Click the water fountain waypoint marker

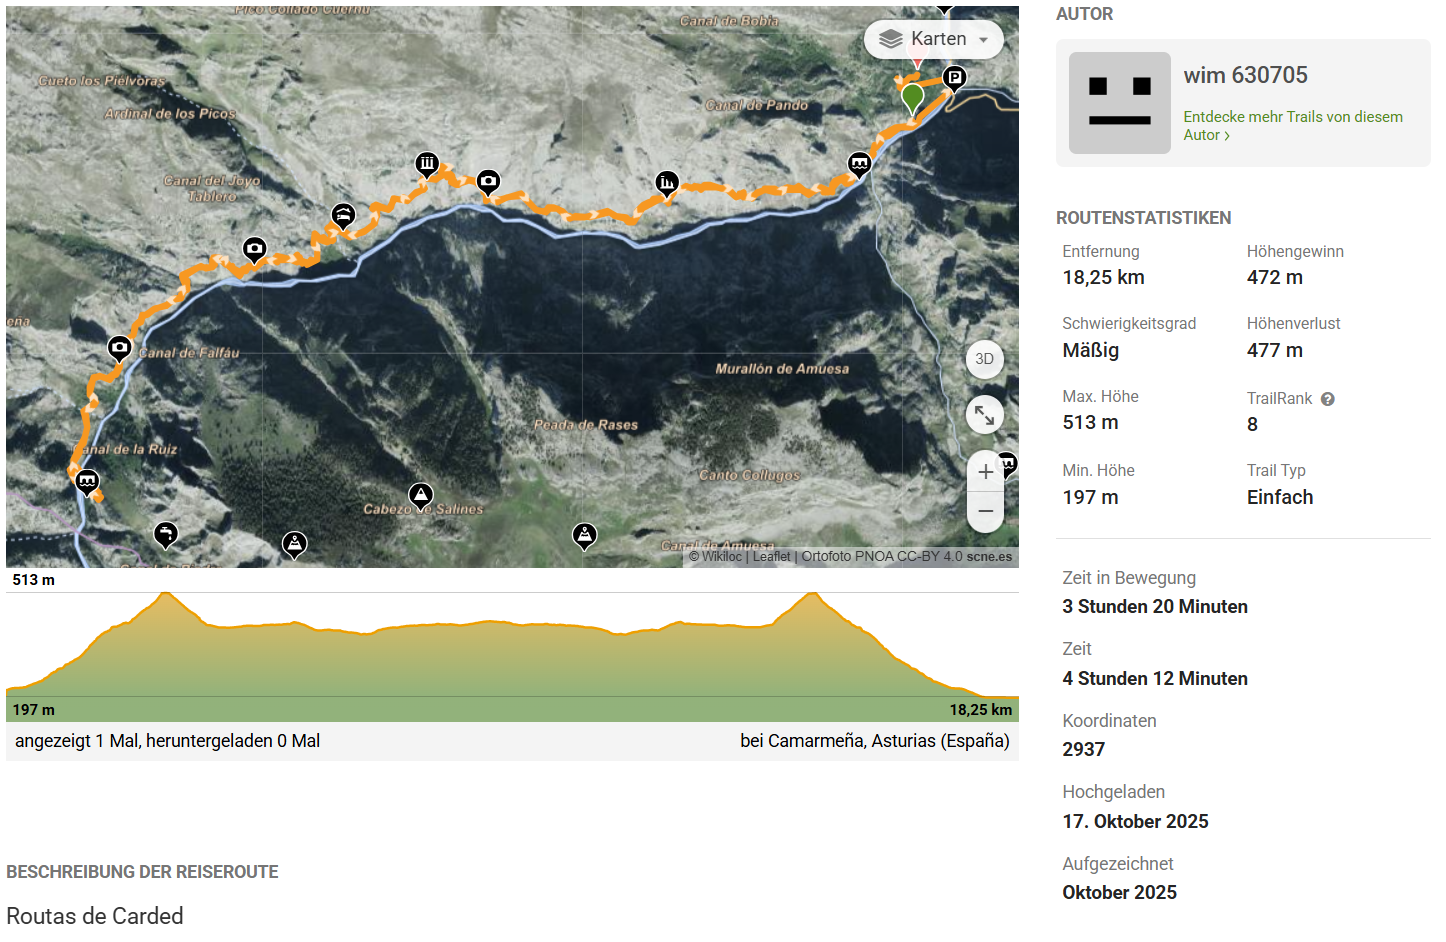(166, 534)
